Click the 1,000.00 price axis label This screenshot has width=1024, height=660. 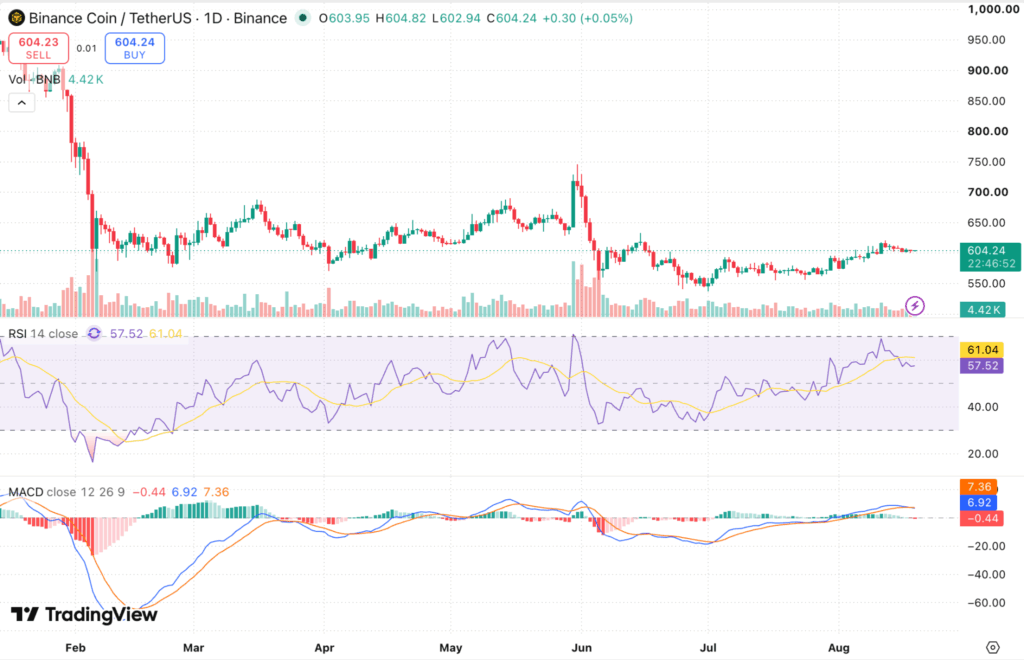click(x=993, y=9)
